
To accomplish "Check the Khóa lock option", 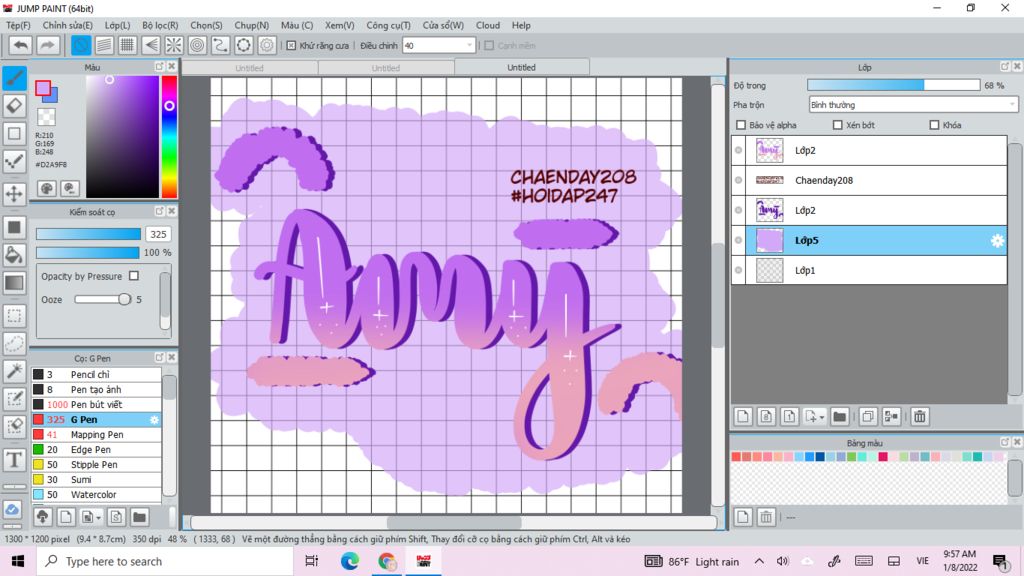I will click(934, 125).
